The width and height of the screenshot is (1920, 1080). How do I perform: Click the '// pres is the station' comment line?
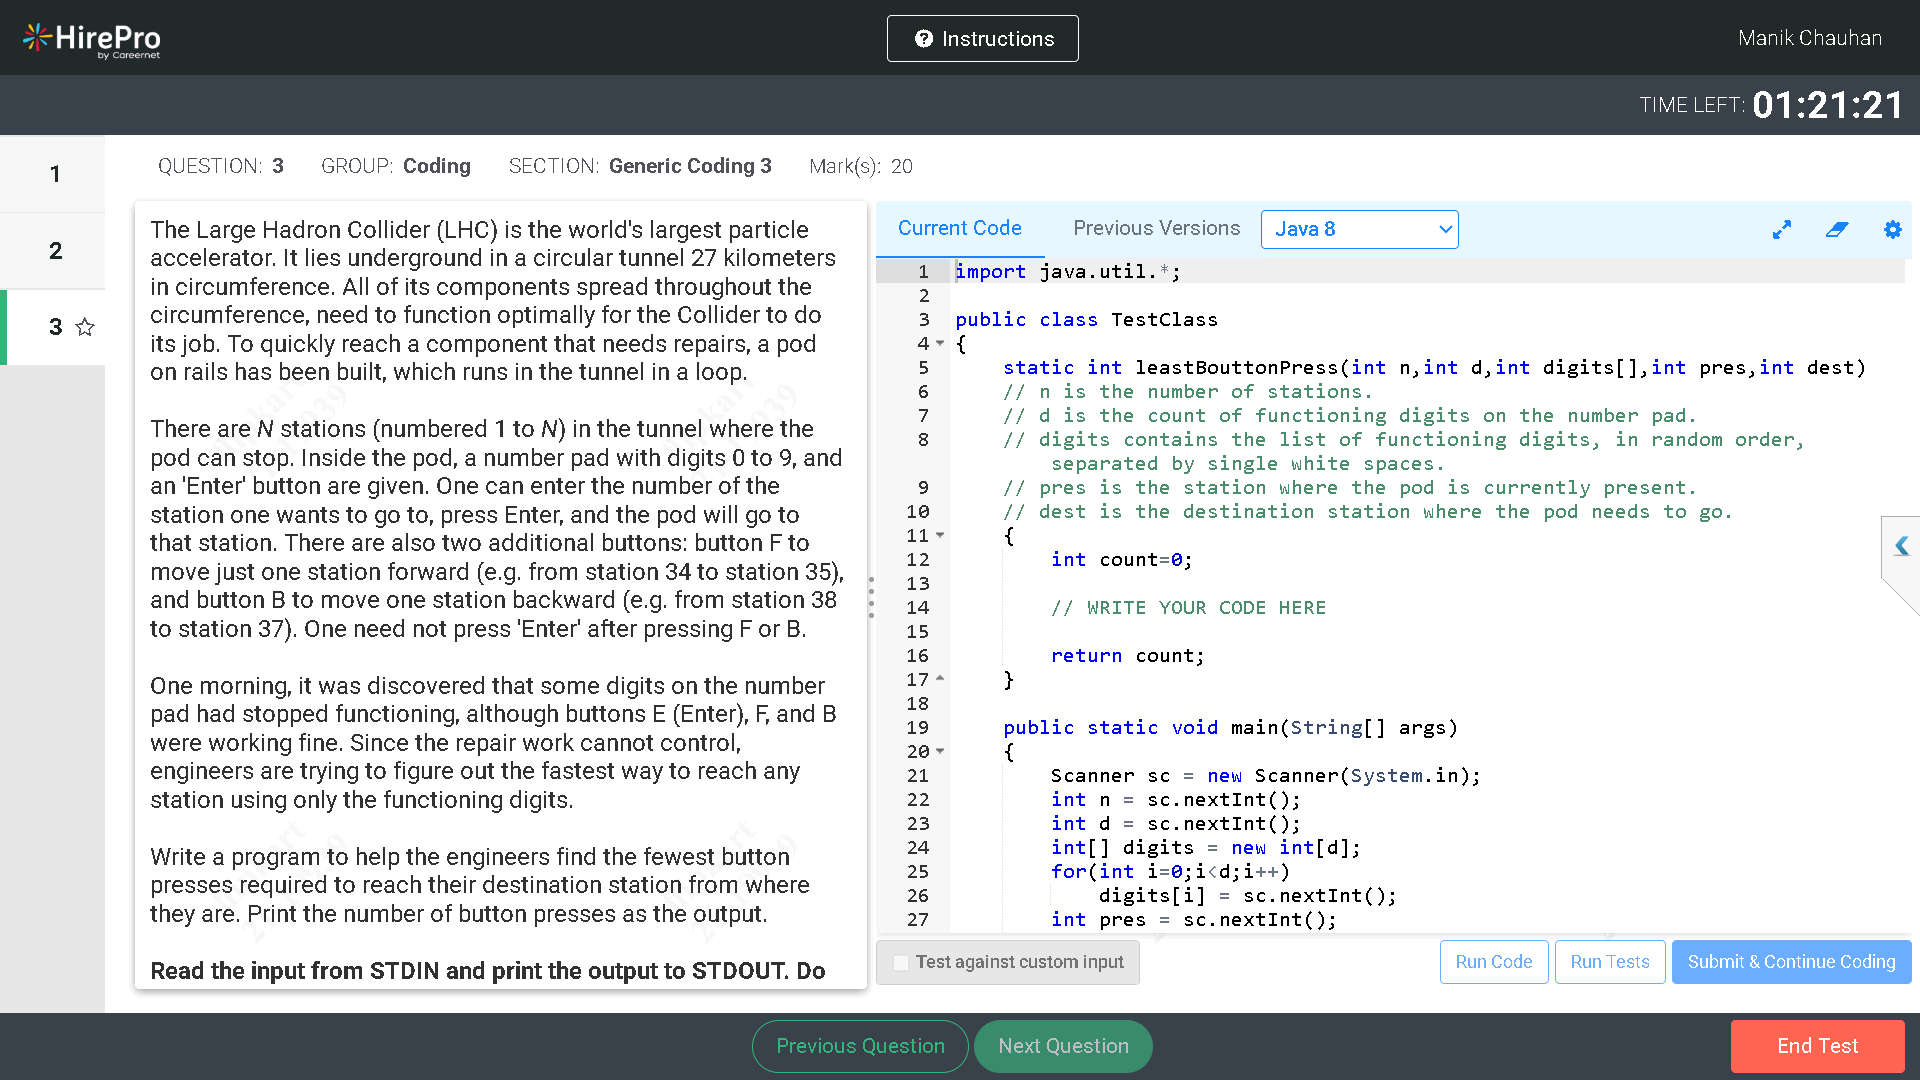coord(1349,488)
